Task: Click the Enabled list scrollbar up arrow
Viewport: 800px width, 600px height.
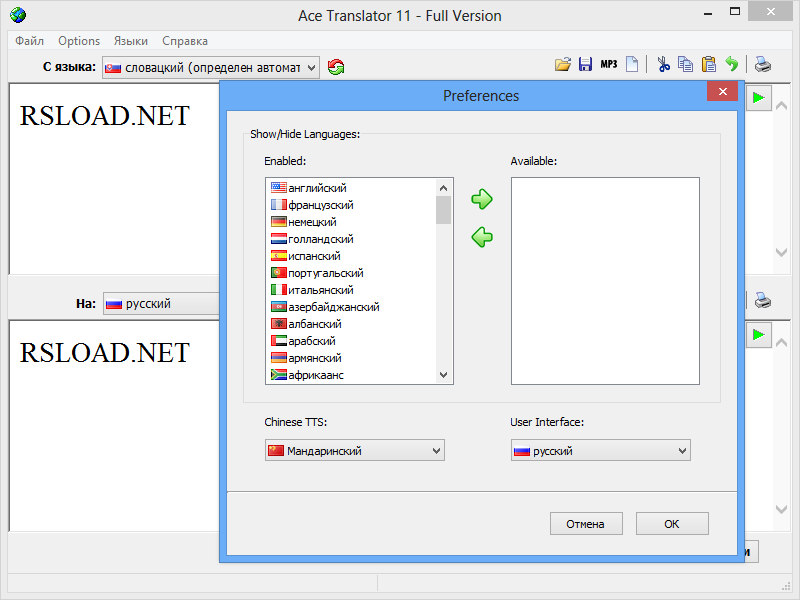Action: click(x=443, y=188)
